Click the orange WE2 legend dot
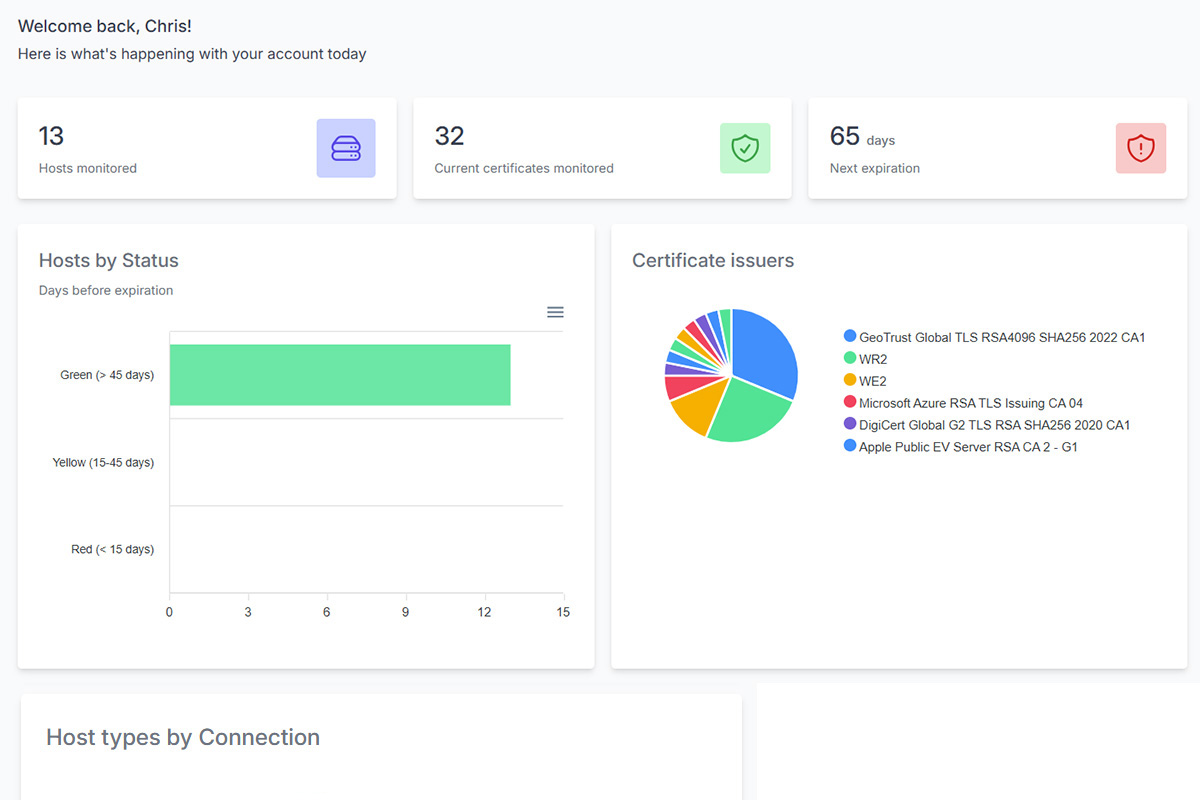The image size is (1200, 800). [849, 381]
